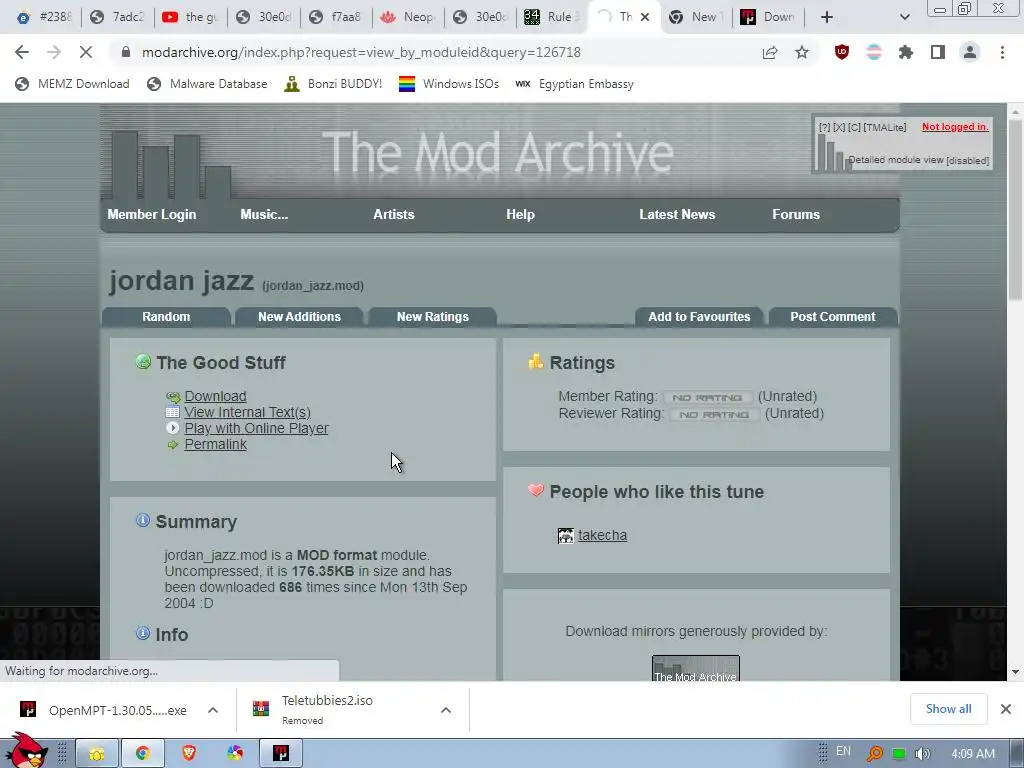Open Chrome's three-dot menu
The width and height of the screenshot is (1024, 768).
pyautogui.click(x=1002, y=52)
